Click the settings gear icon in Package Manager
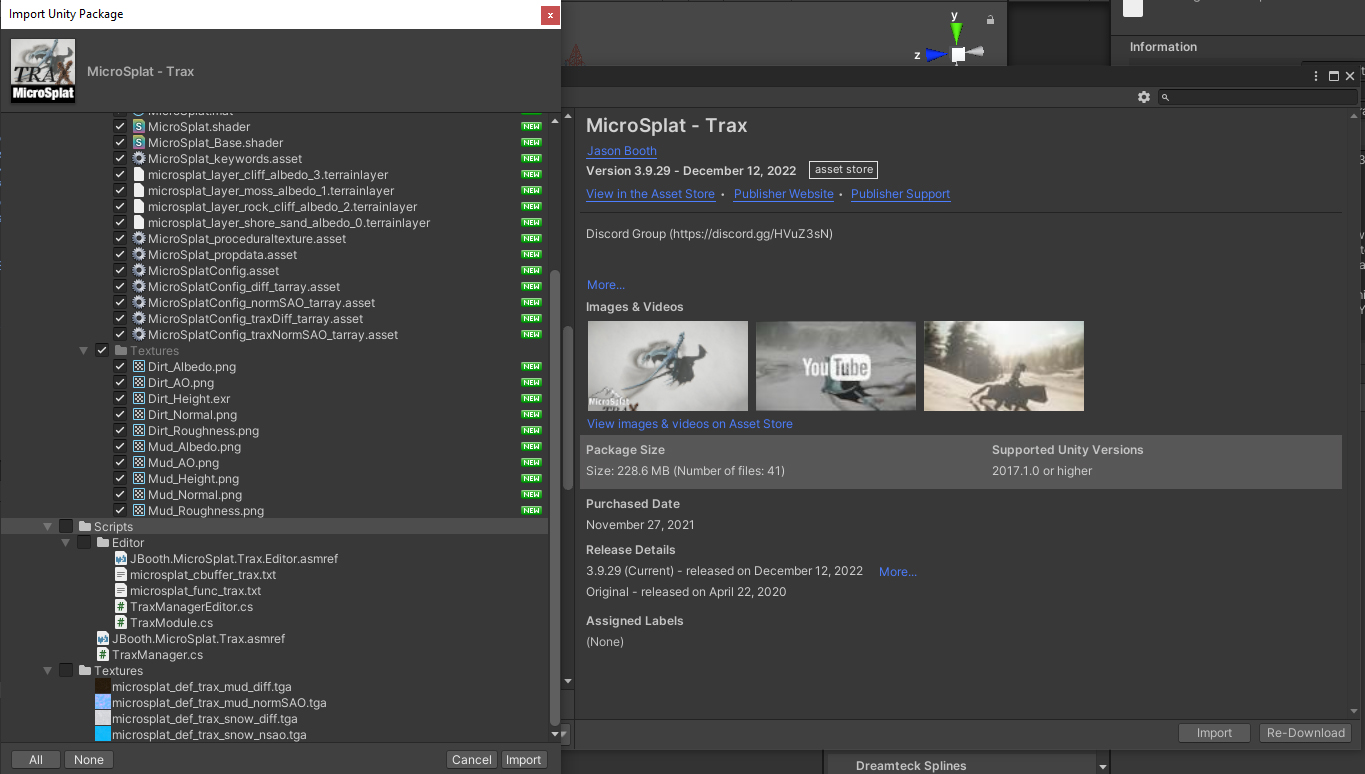The width and height of the screenshot is (1365, 774). [1144, 97]
